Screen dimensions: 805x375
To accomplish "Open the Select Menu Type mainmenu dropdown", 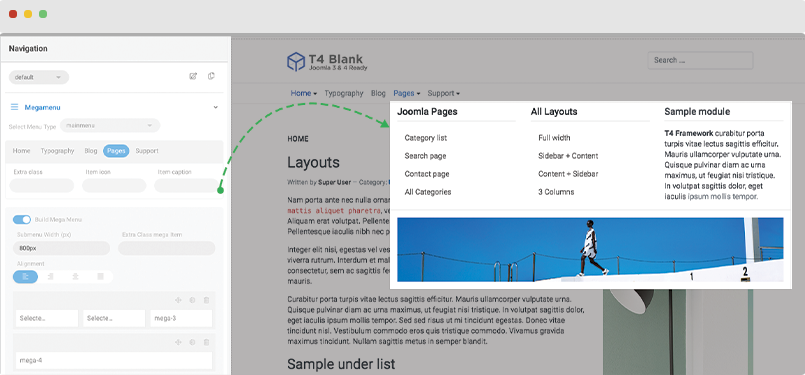I will pos(110,125).
